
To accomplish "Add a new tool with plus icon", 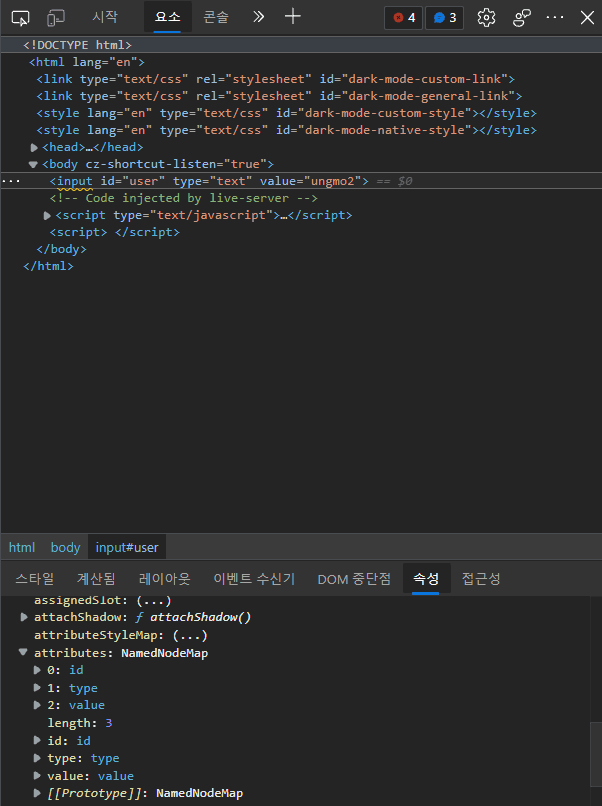I will click(x=292, y=17).
